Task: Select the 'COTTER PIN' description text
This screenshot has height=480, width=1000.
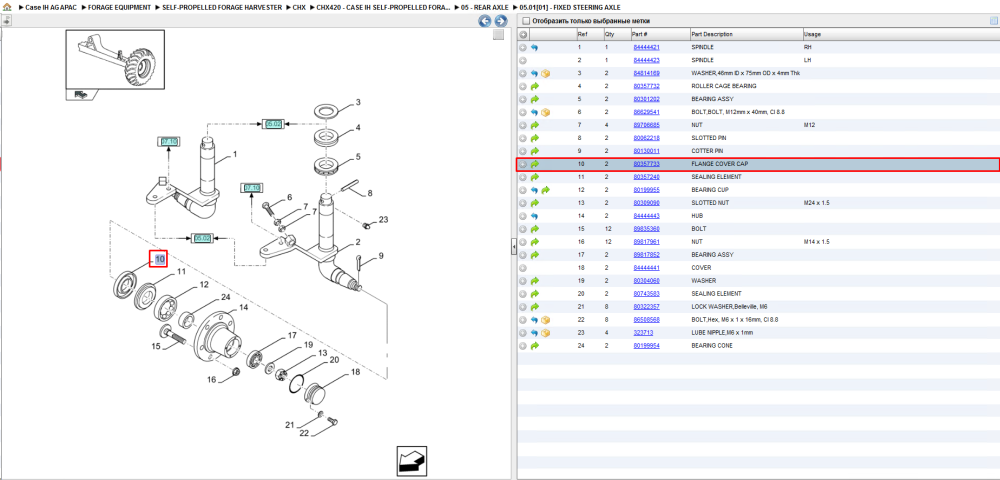Action: pos(707,151)
